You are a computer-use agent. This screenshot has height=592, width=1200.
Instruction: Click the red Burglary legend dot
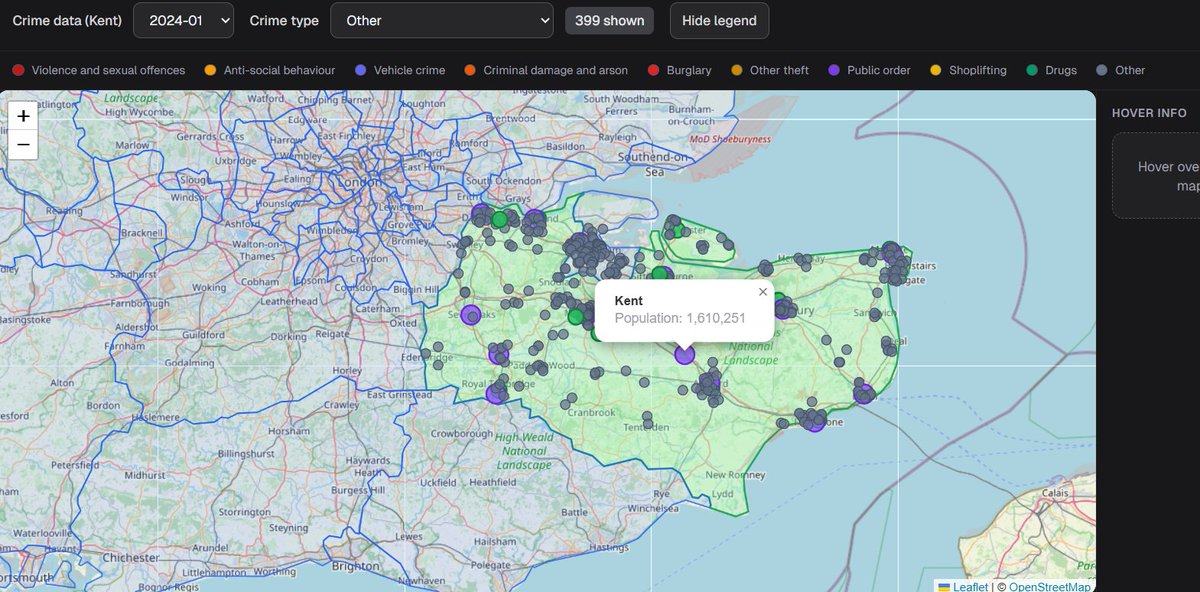pos(654,70)
